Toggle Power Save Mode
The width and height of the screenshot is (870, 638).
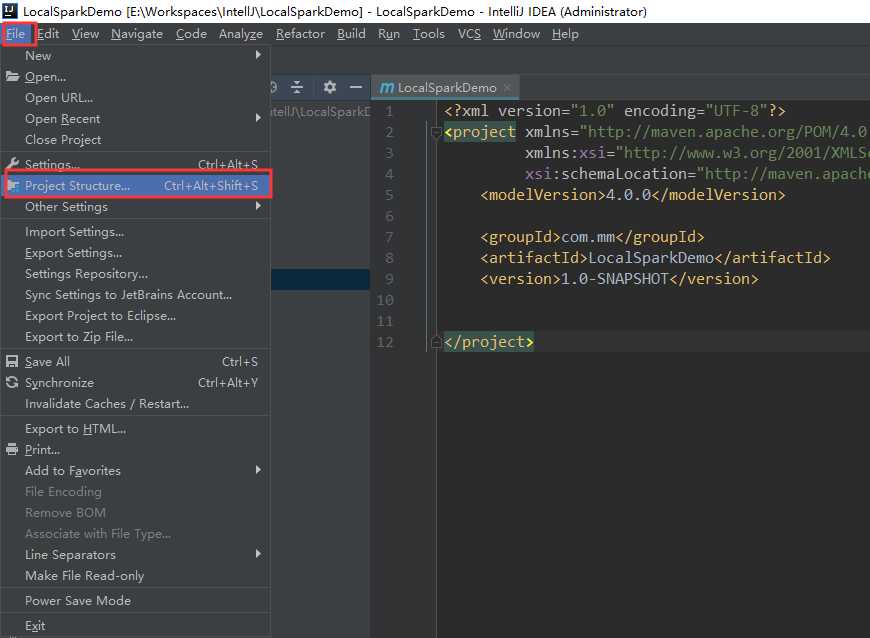click(x=135, y=600)
